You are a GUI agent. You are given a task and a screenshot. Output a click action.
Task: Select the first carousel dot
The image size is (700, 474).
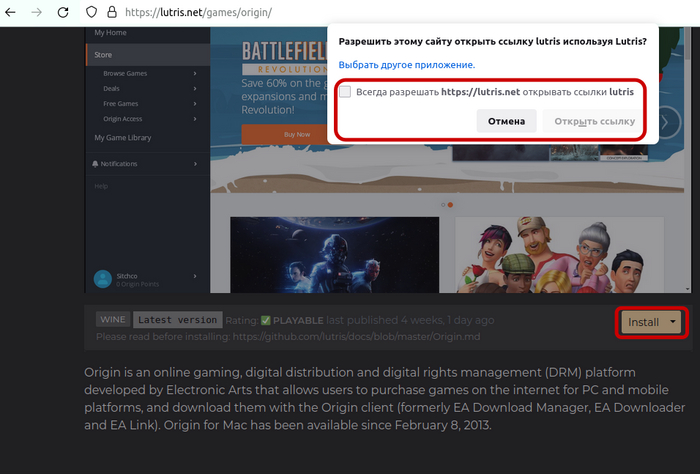coord(443,205)
